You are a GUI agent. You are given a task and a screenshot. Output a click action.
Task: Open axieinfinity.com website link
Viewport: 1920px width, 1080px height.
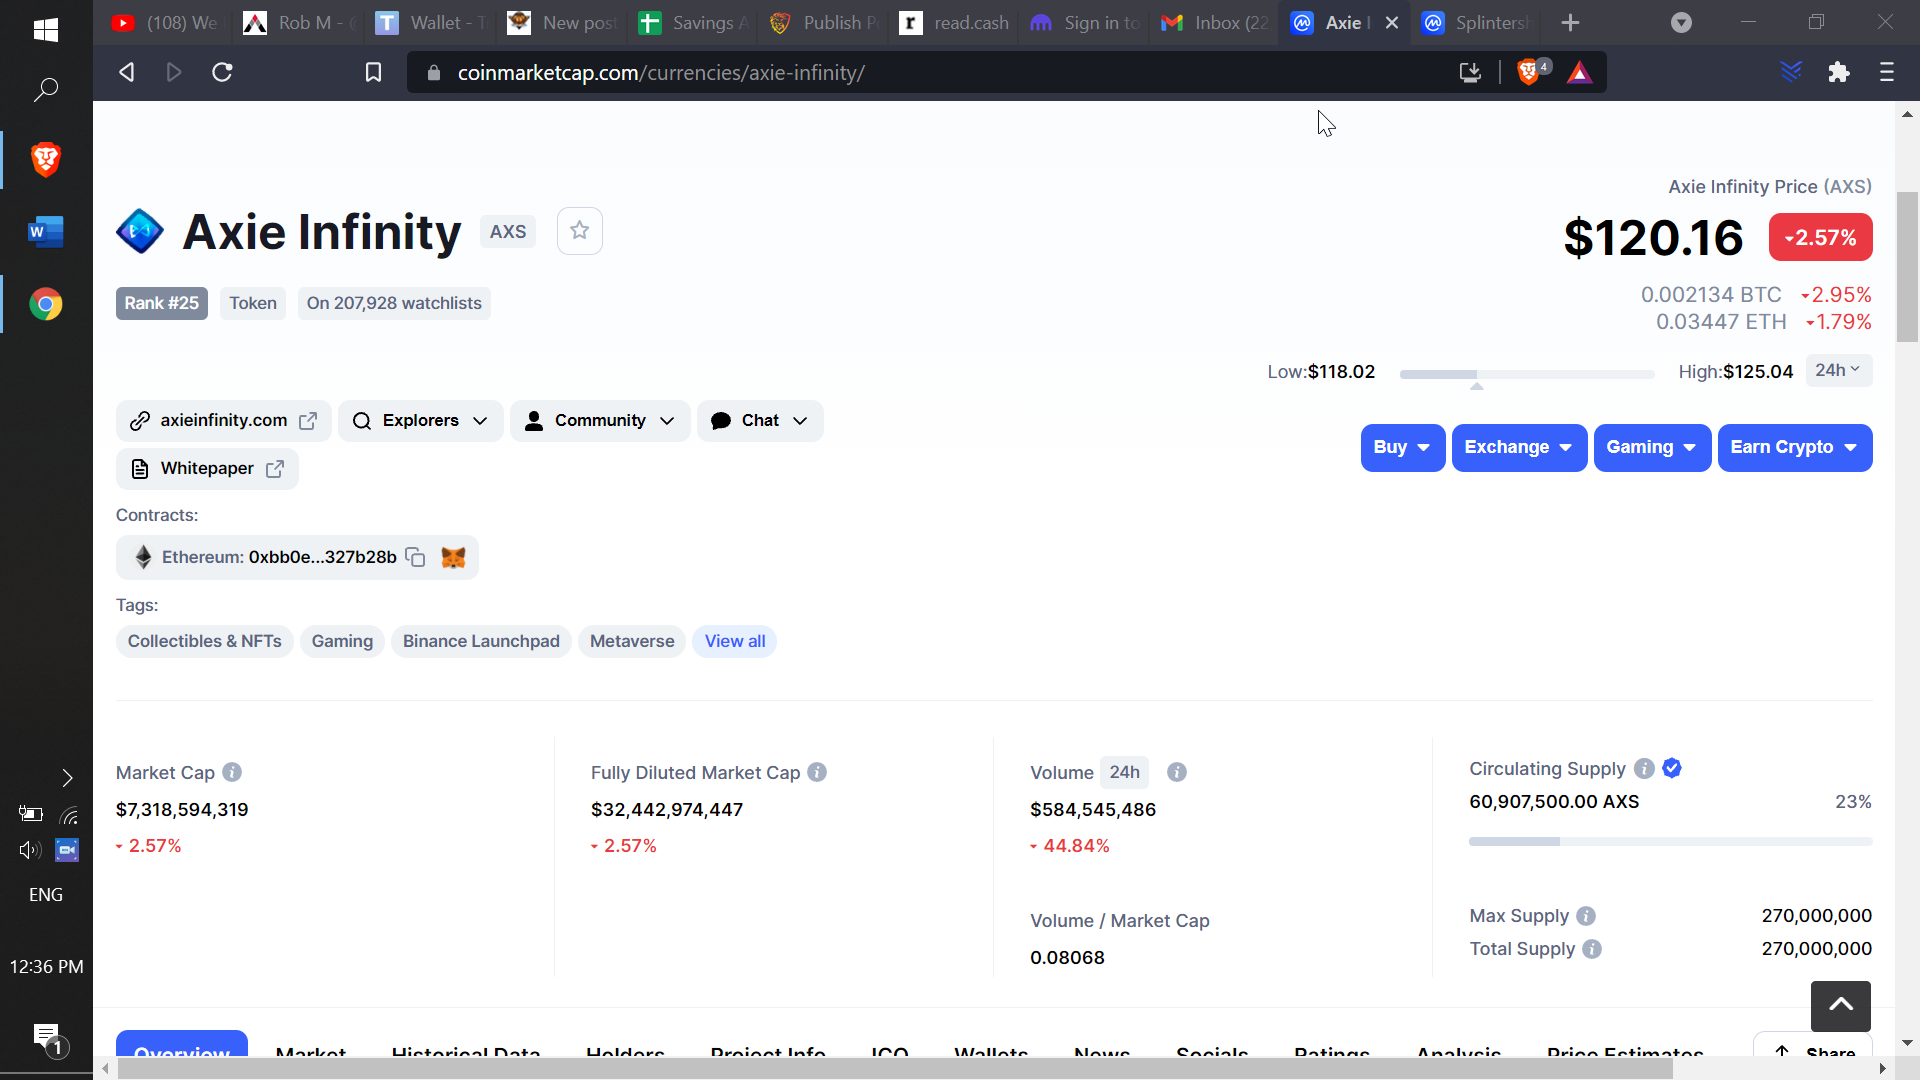[224, 421]
